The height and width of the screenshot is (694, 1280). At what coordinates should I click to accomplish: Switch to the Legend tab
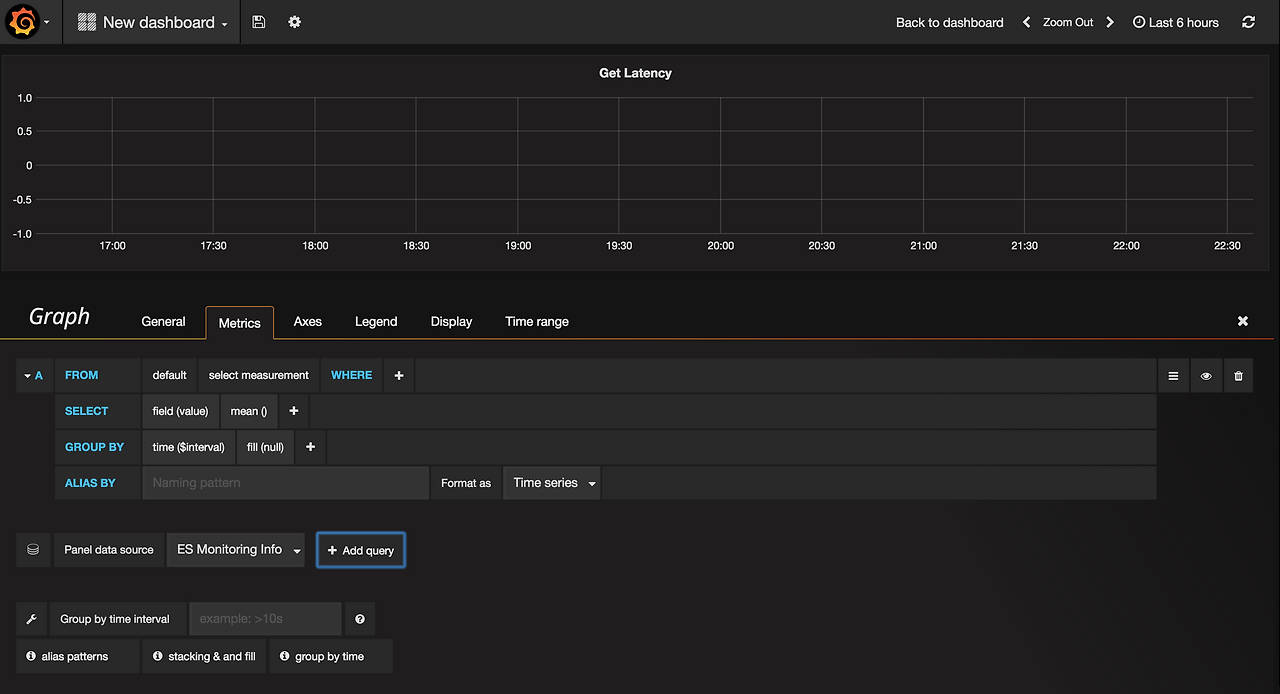point(376,321)
